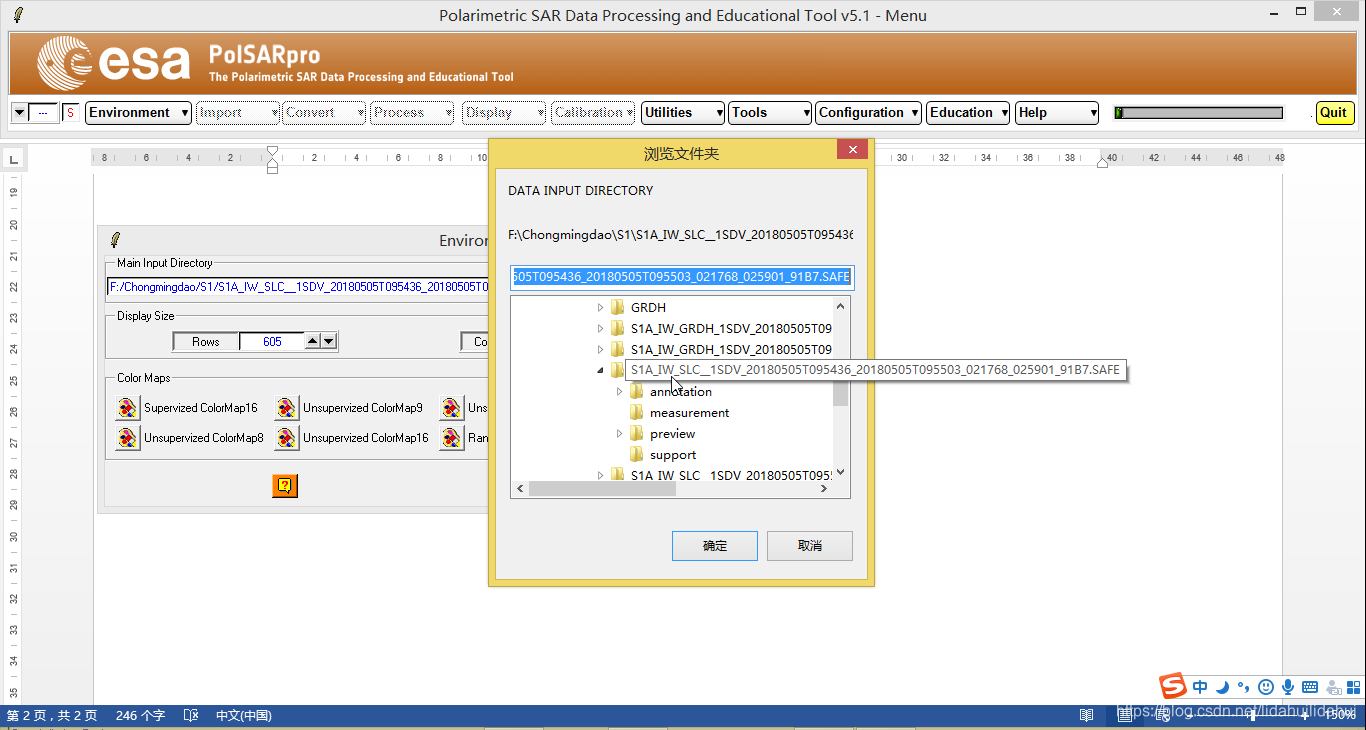
Task: Click the 150% zoom level text
Action: [x=1340, y=715]
